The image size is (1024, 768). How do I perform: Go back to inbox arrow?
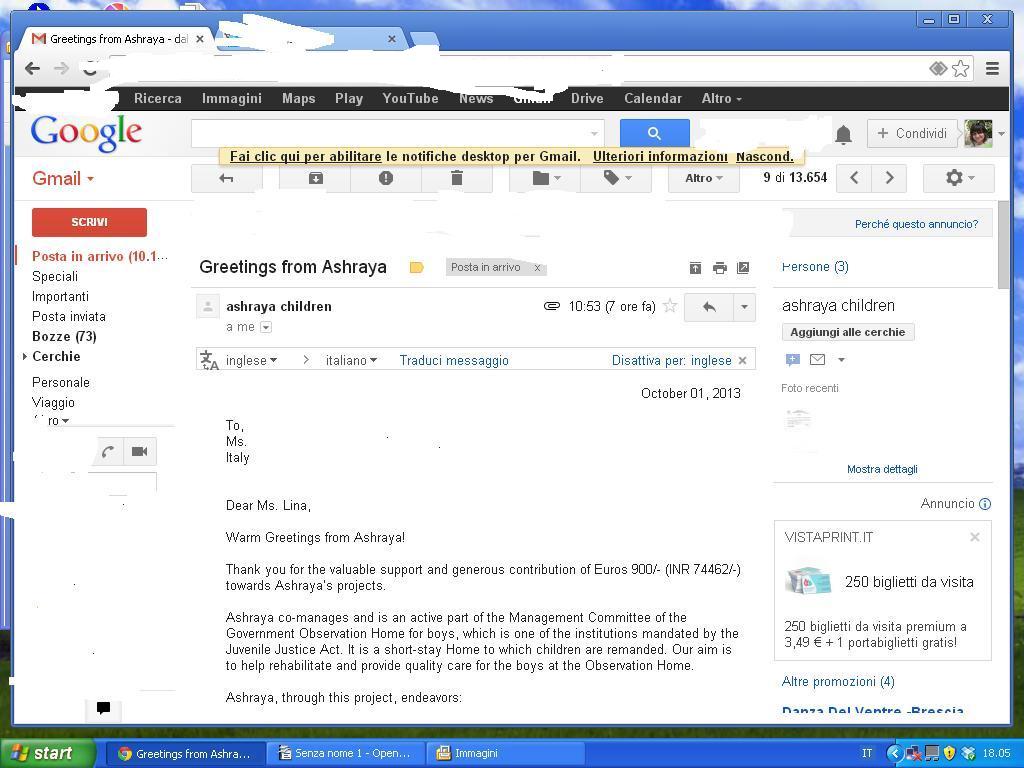226,178
